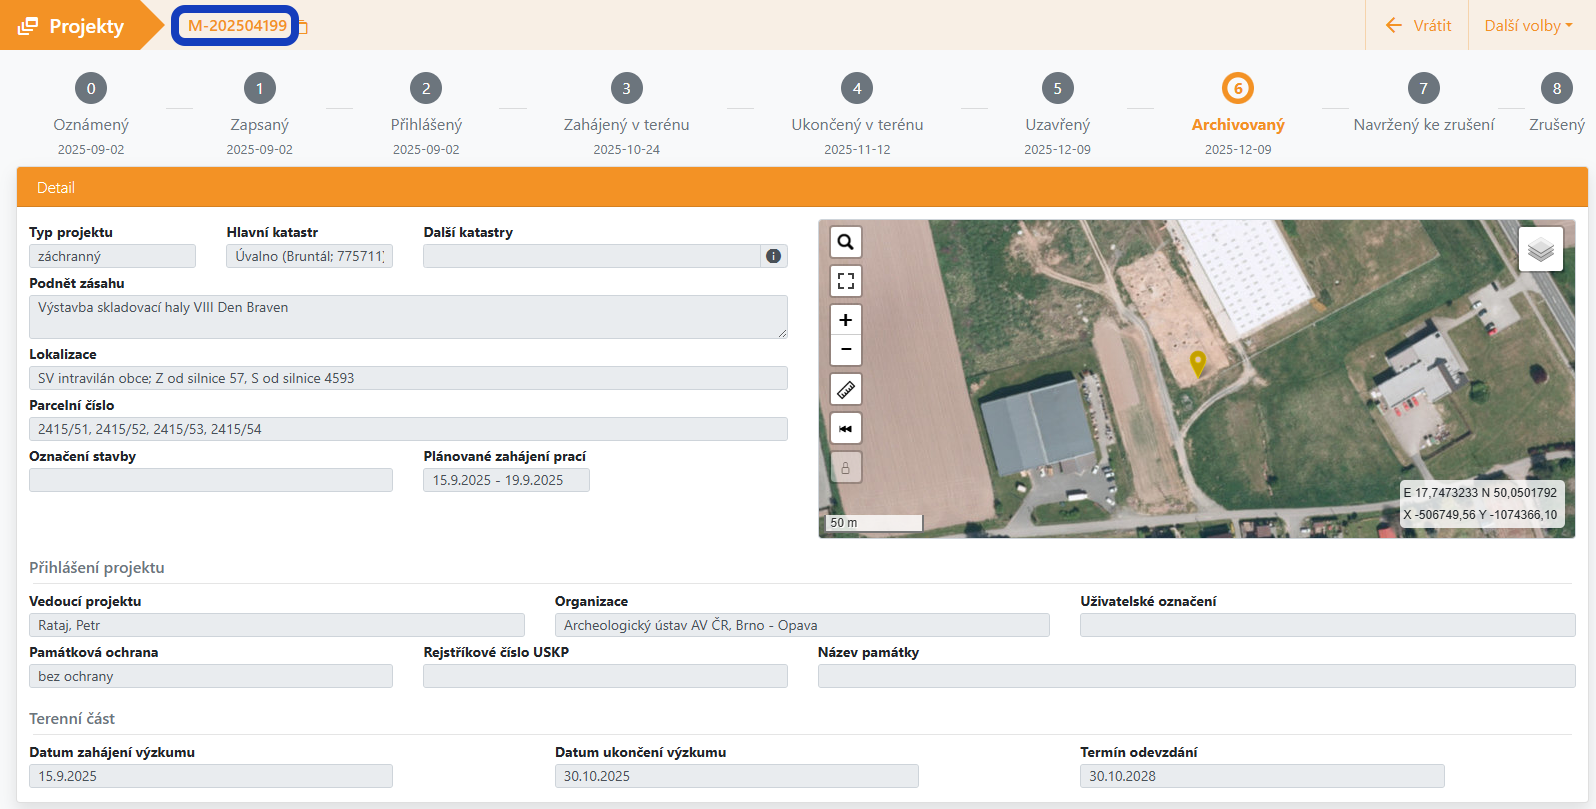
Task: Click info icon in Další katastry field
Action: click(x=773, y=256)
